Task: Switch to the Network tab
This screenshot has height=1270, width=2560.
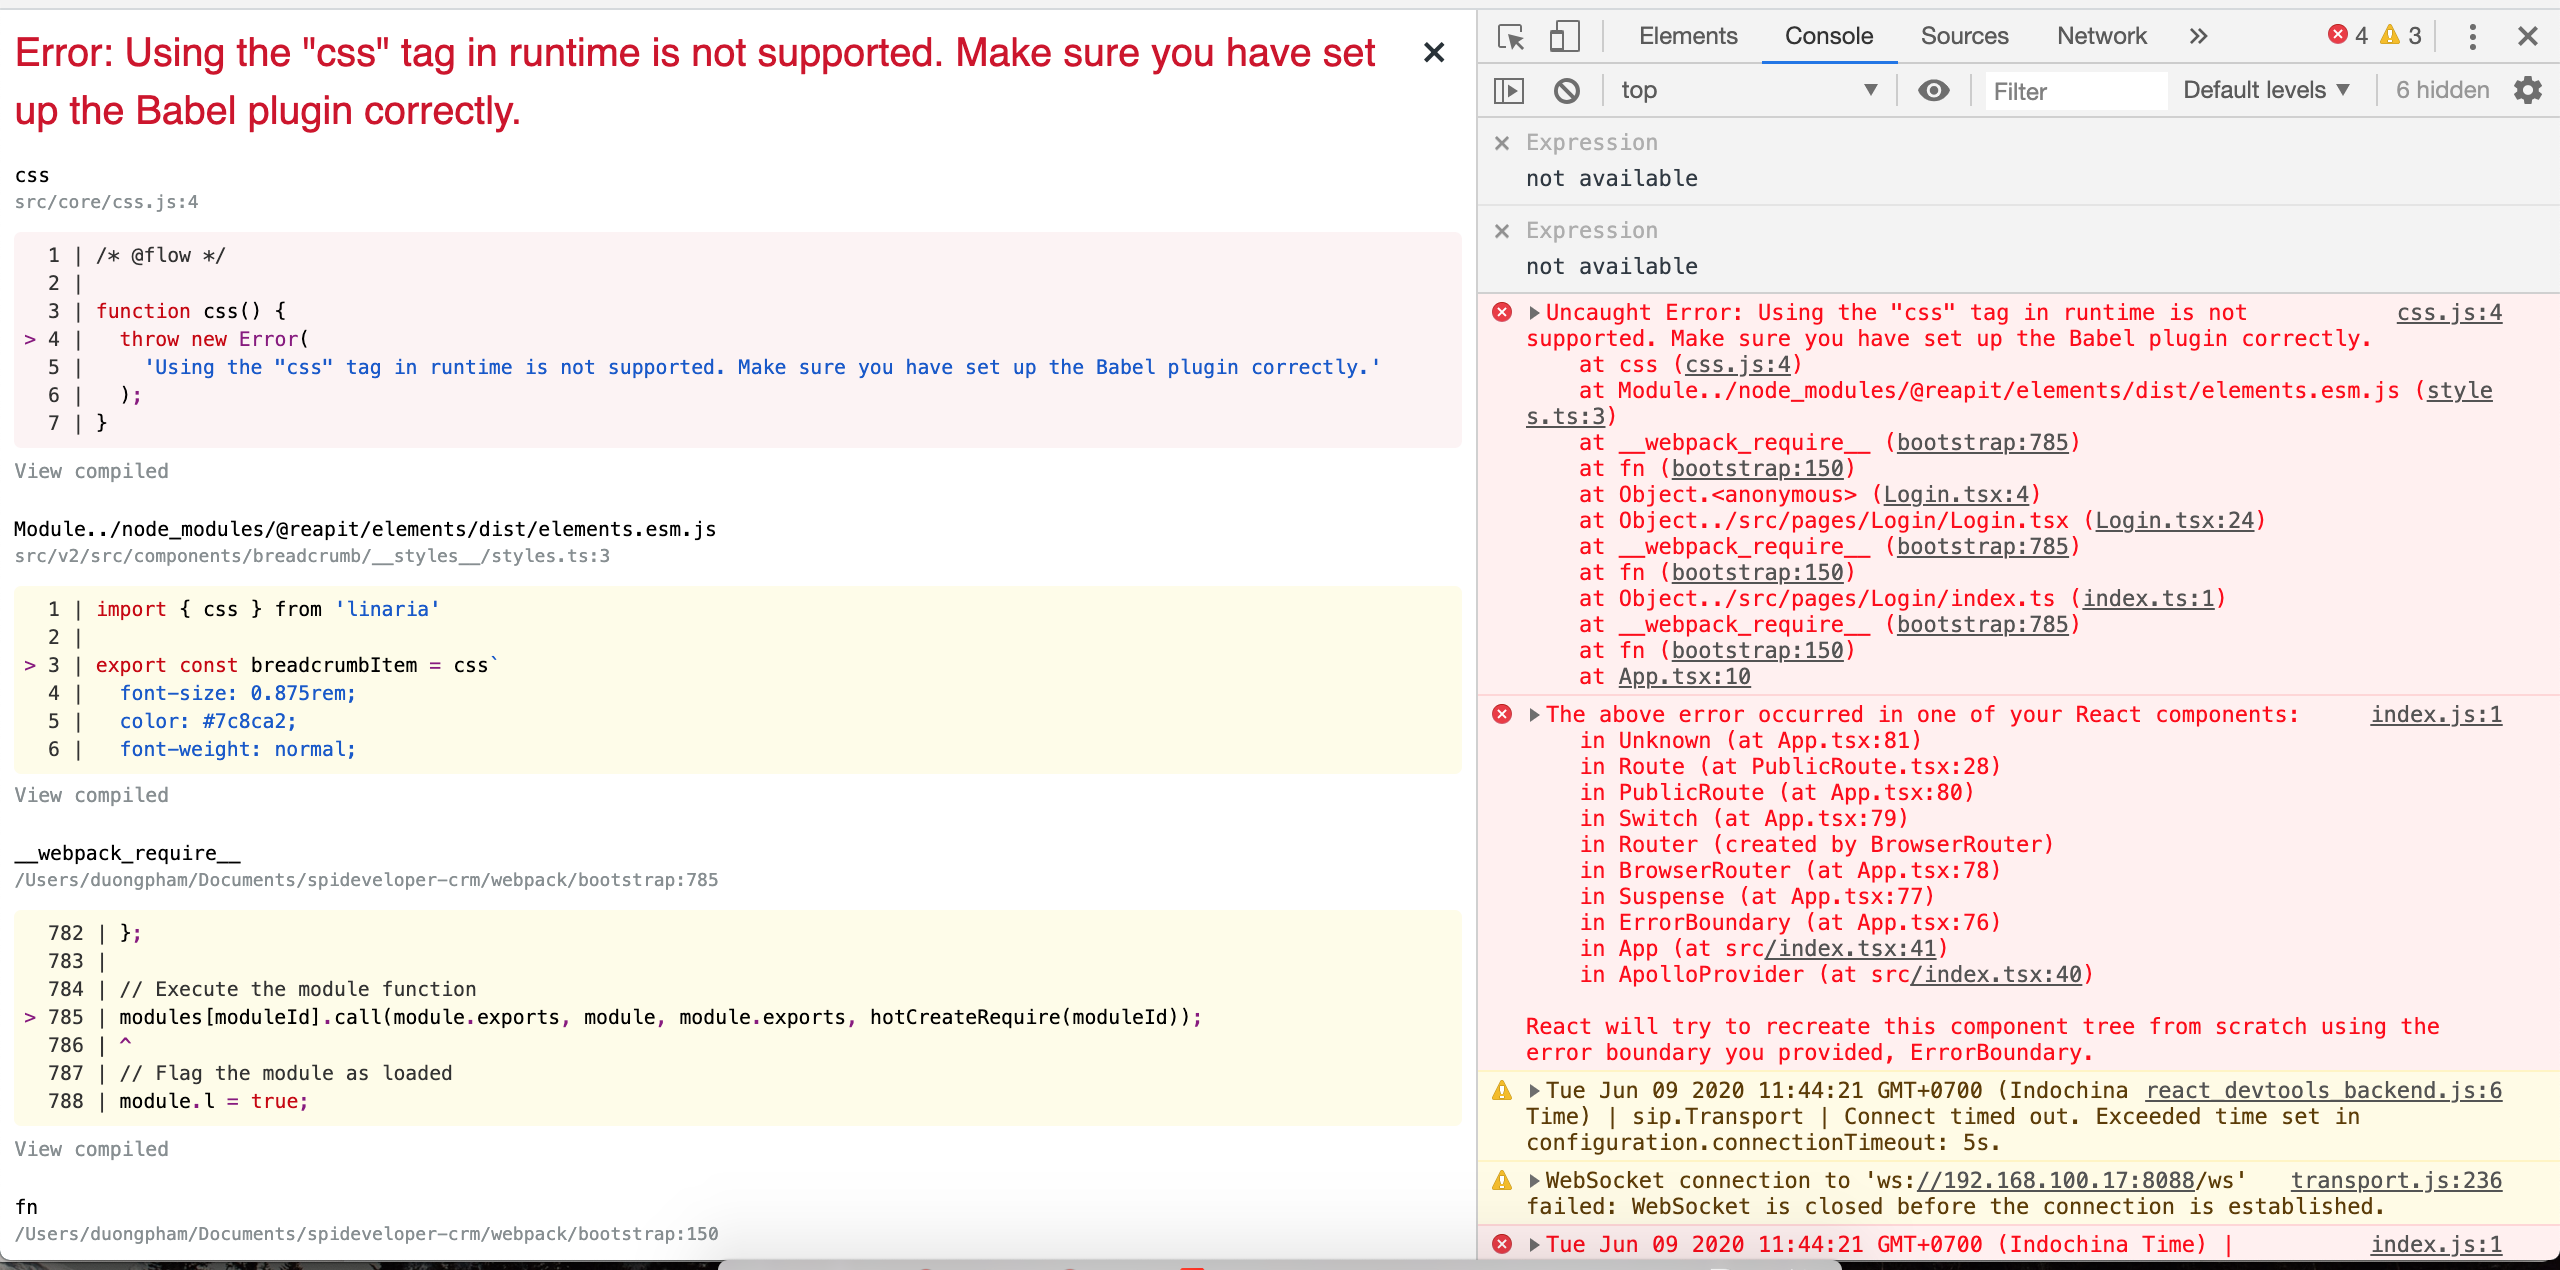Action: [x=2100, y=36]
